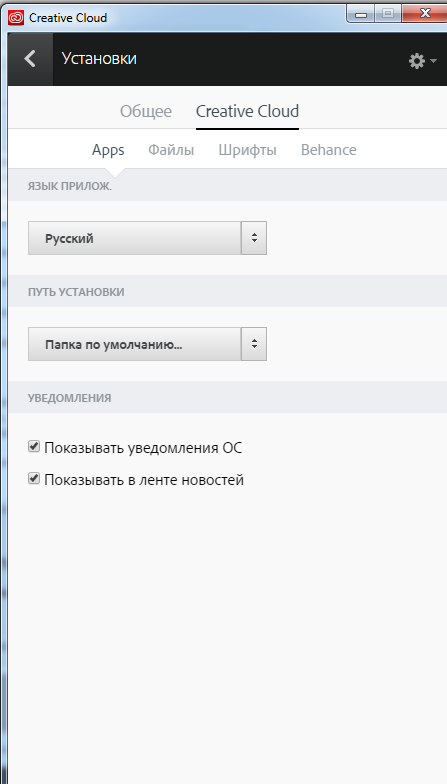
Task: Select the Creative Cloud settings tab
Action: [x=247, y=111]
